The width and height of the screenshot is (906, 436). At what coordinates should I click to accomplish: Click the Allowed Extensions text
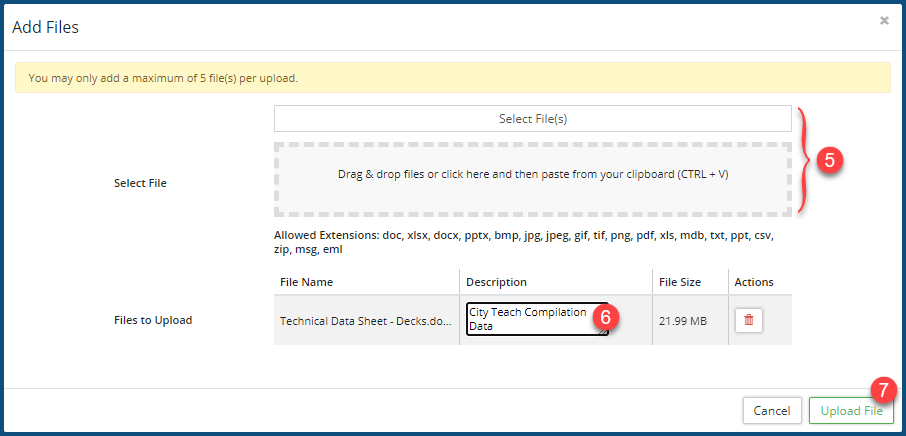(x=523, y=242)
